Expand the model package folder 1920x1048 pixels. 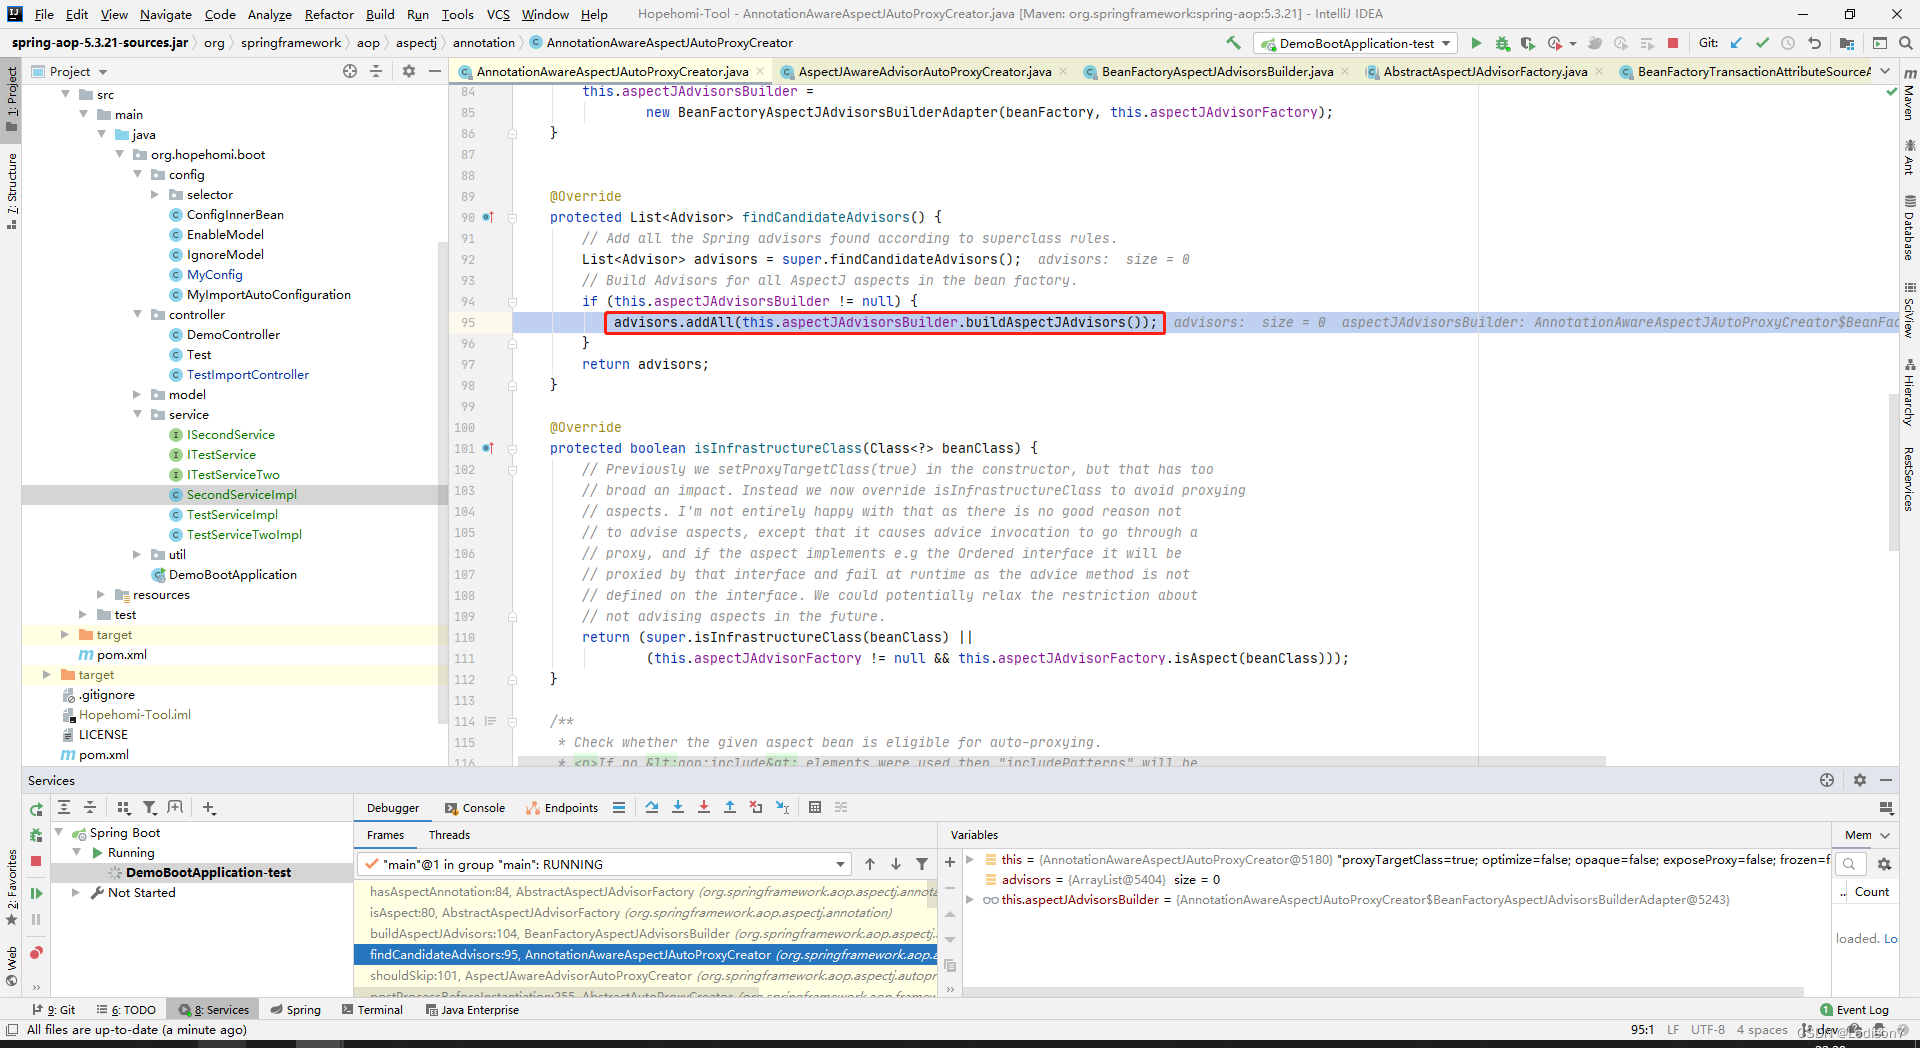pos(138,394)
